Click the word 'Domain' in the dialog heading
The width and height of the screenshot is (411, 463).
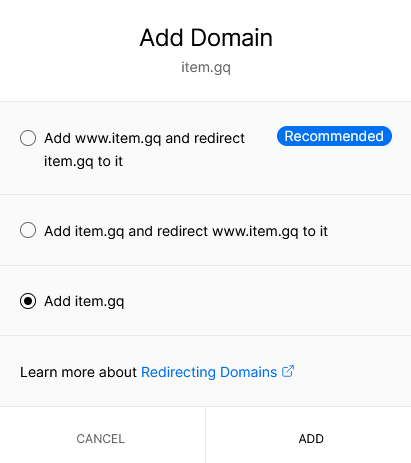[232, 37]
